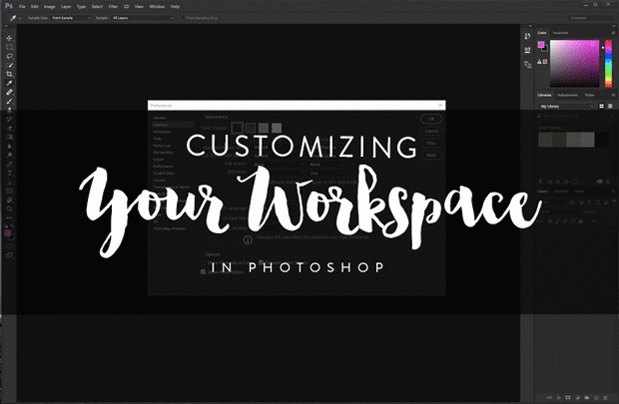Viewport: 619px width, 404px height.
Task: Click the Prev button in Preferences
Action: click(x=431, y=143)
